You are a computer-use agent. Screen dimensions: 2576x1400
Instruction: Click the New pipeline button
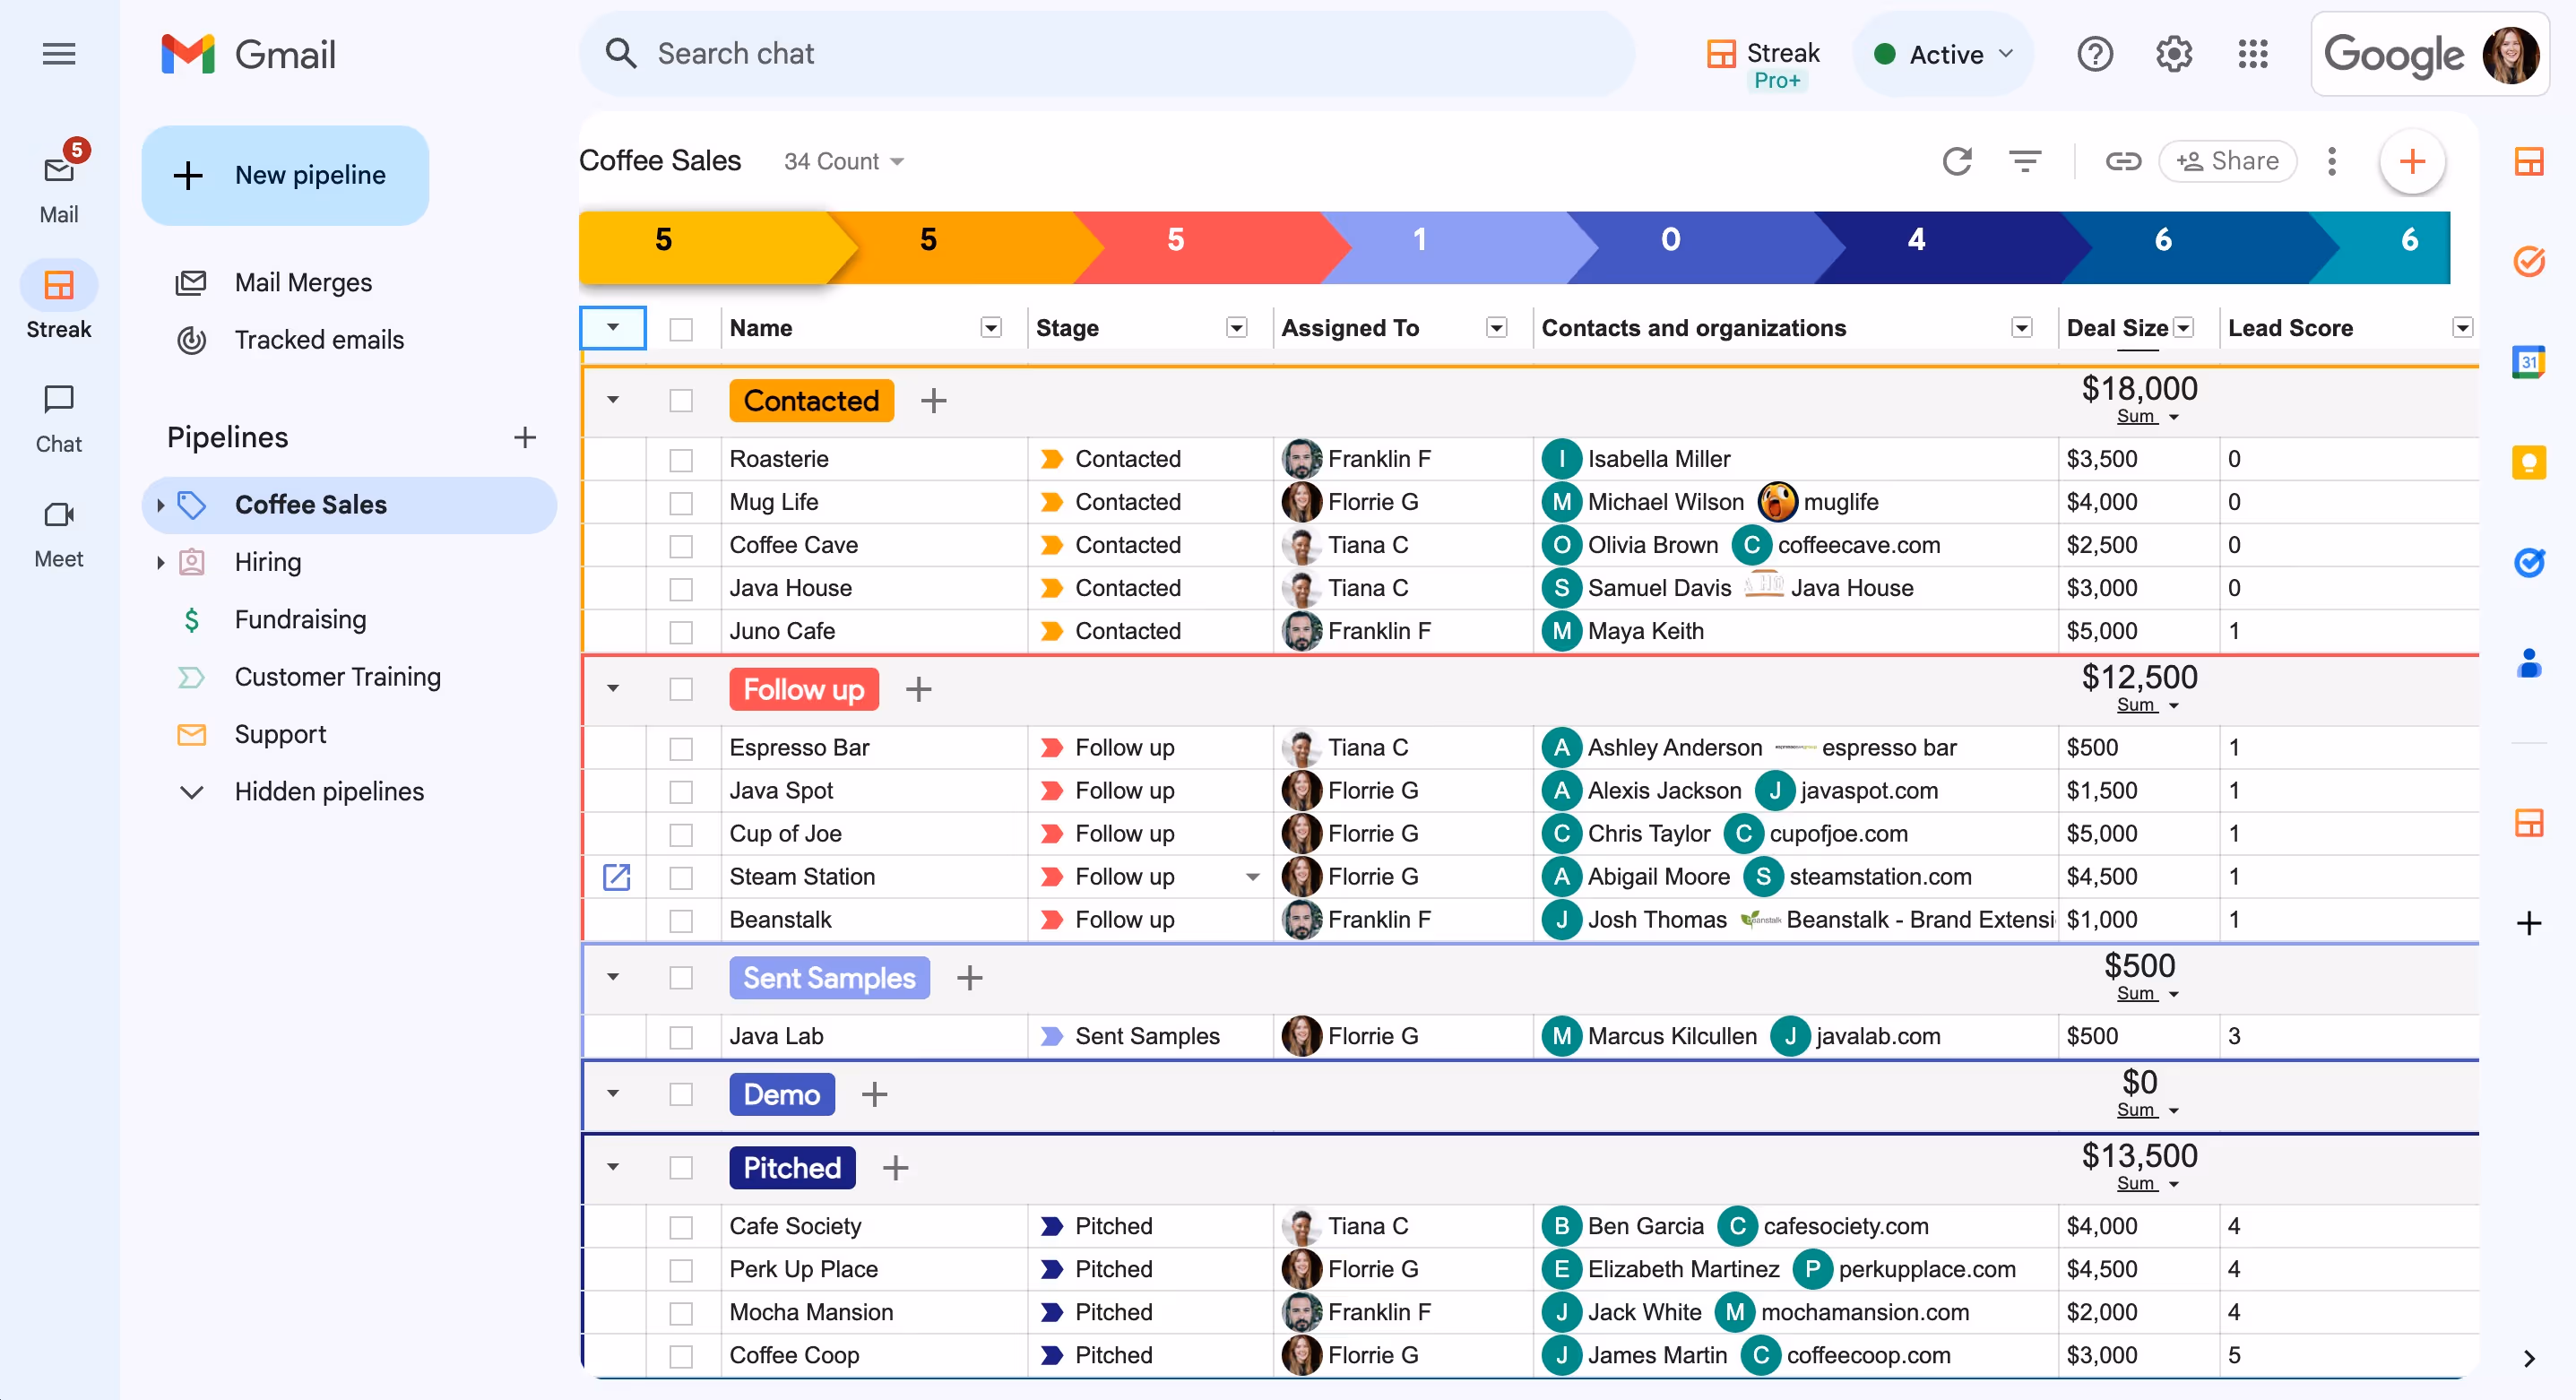tap(285, 175)
